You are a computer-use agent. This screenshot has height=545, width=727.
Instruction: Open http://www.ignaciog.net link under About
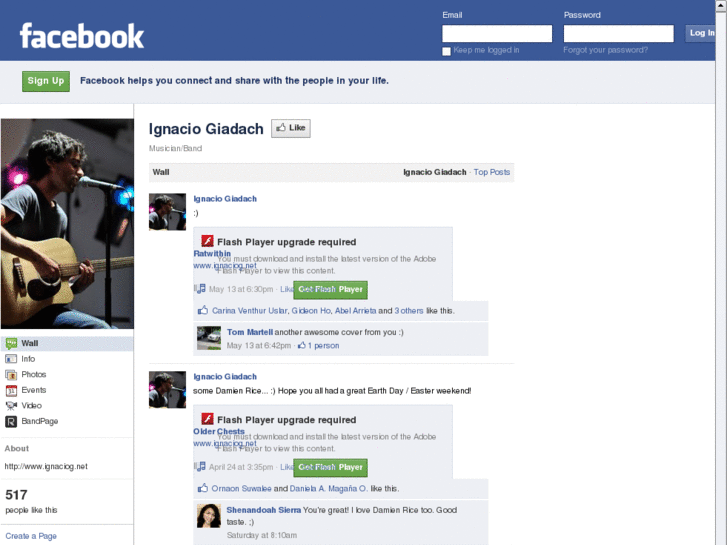tap(46, 467)
